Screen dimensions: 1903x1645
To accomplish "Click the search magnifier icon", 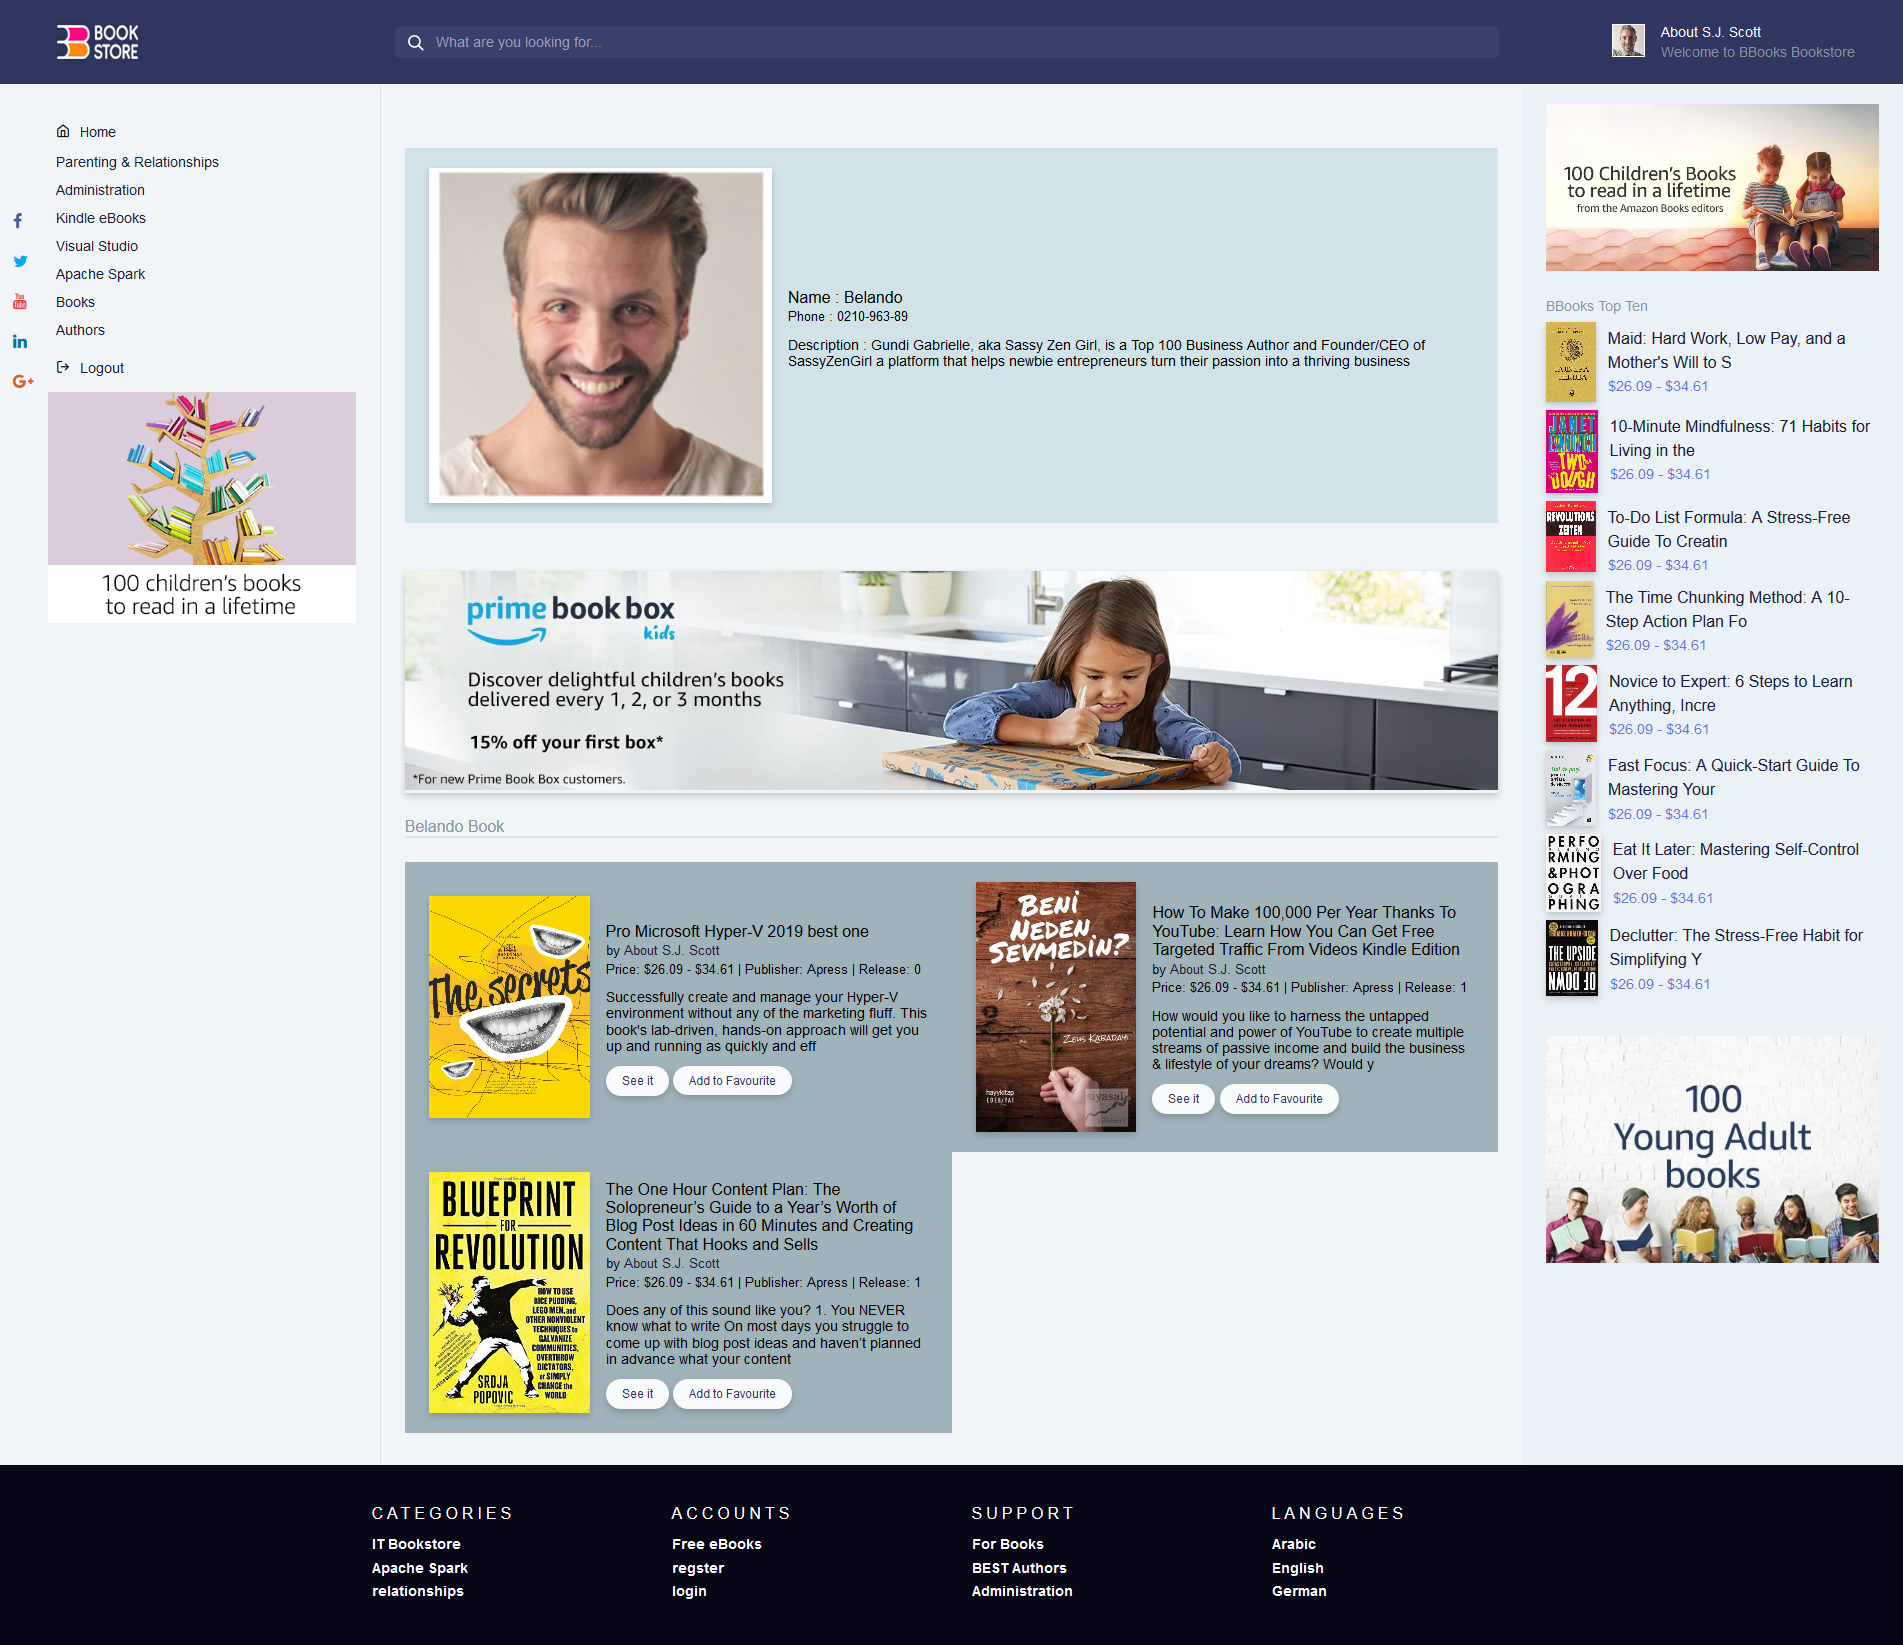I will (415, 42).
